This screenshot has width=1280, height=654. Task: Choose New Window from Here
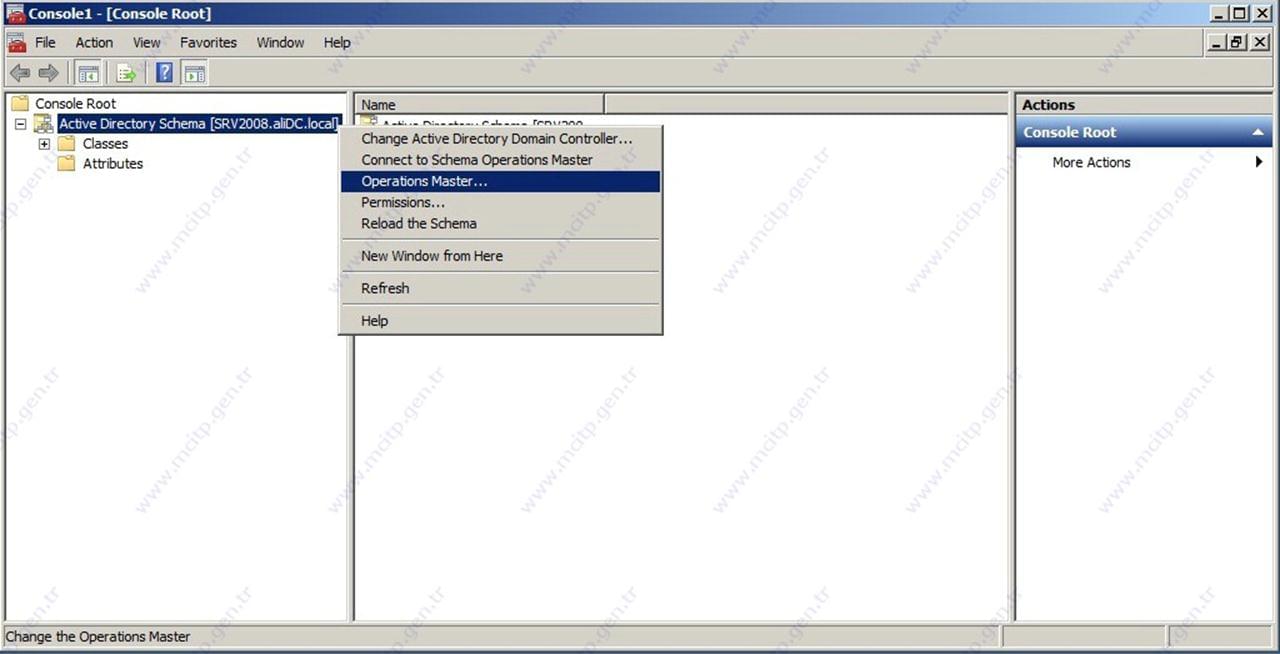[x=500, y=256]
